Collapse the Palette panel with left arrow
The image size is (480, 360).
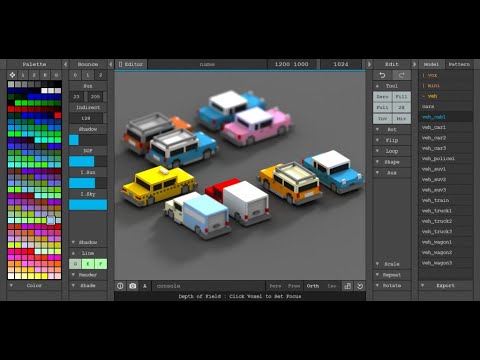pyautogui.click(x=65, y=64)
